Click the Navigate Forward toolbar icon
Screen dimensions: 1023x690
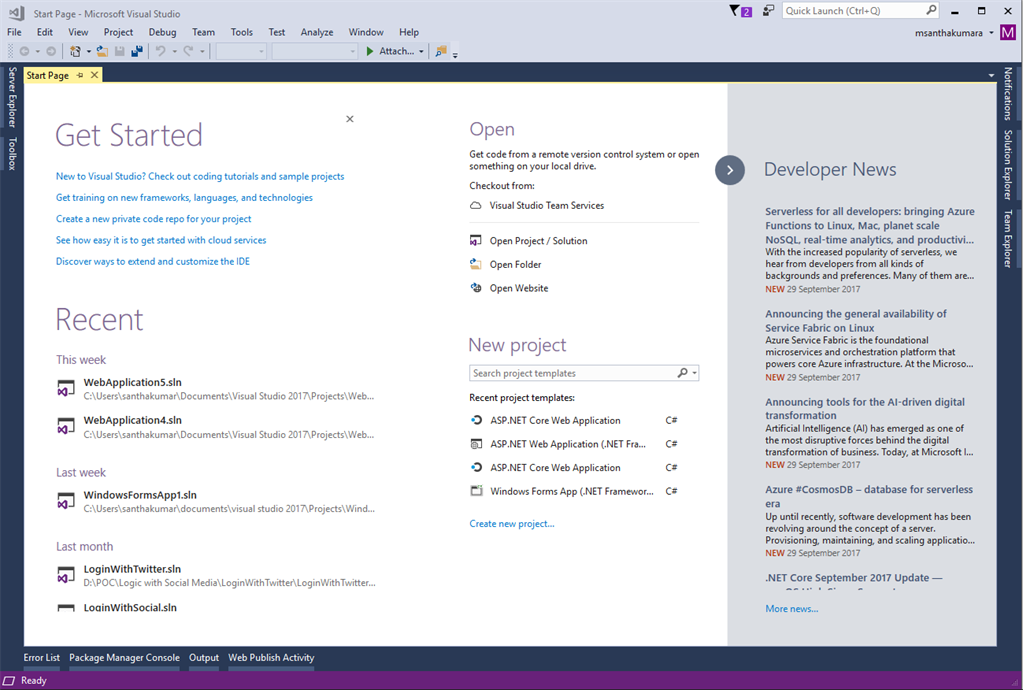click(x=51, y=51)
